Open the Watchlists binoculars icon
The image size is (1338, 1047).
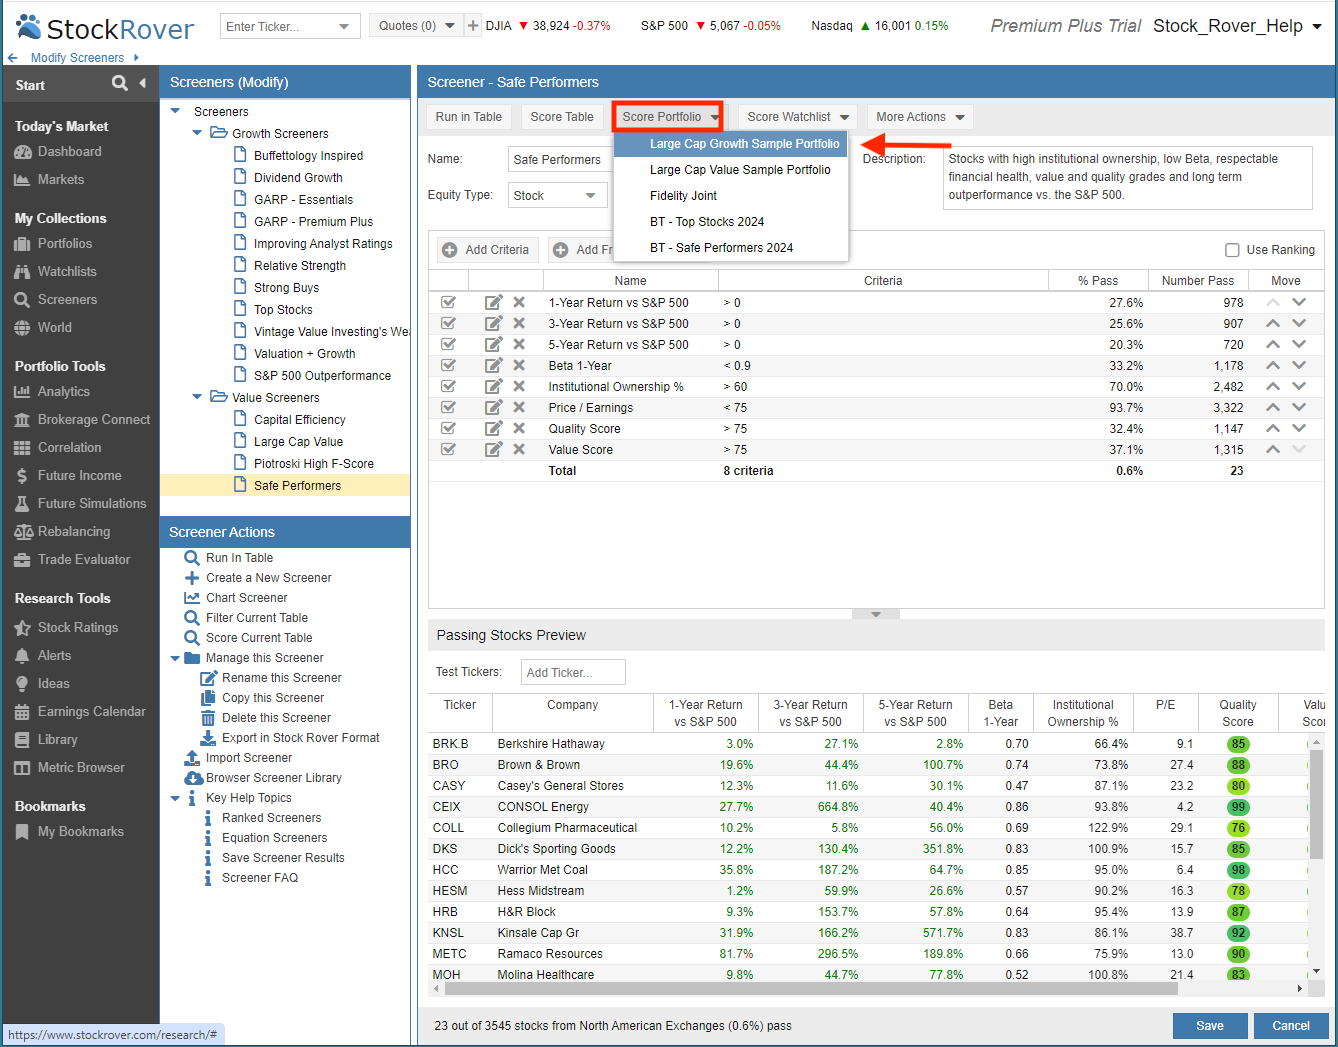point(23,272)
